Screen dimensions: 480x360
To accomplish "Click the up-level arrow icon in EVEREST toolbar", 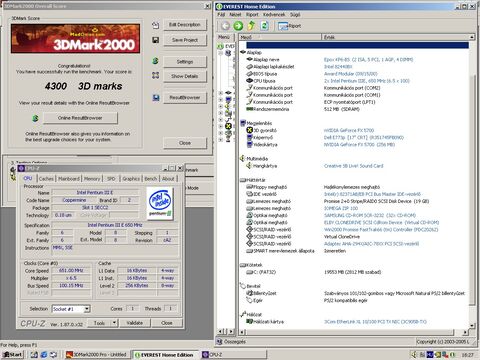I will (251, 25).
